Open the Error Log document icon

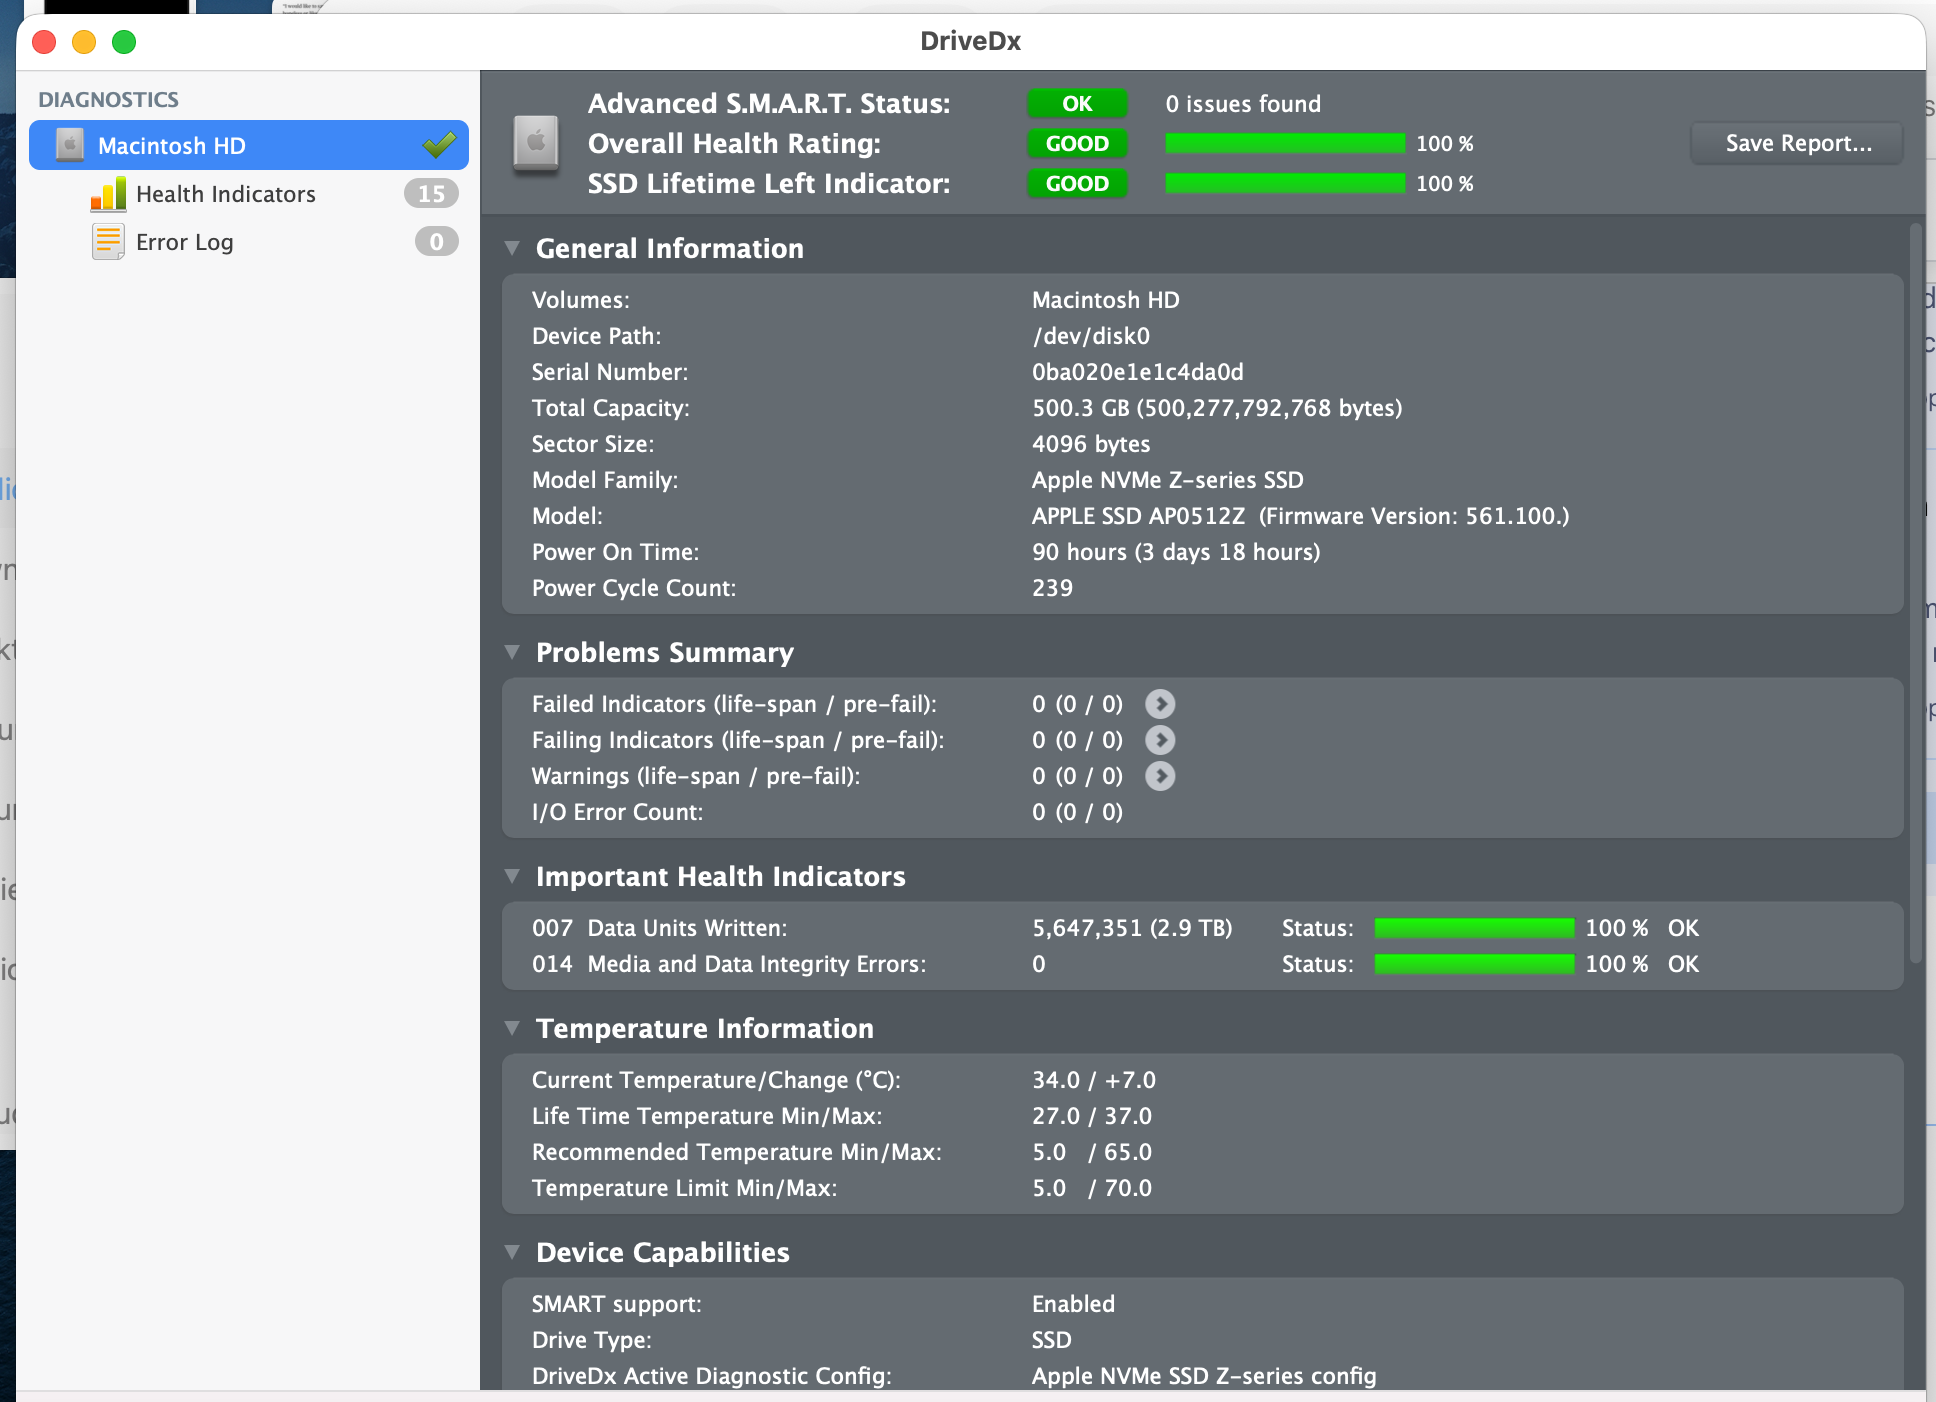pos(108,242)
